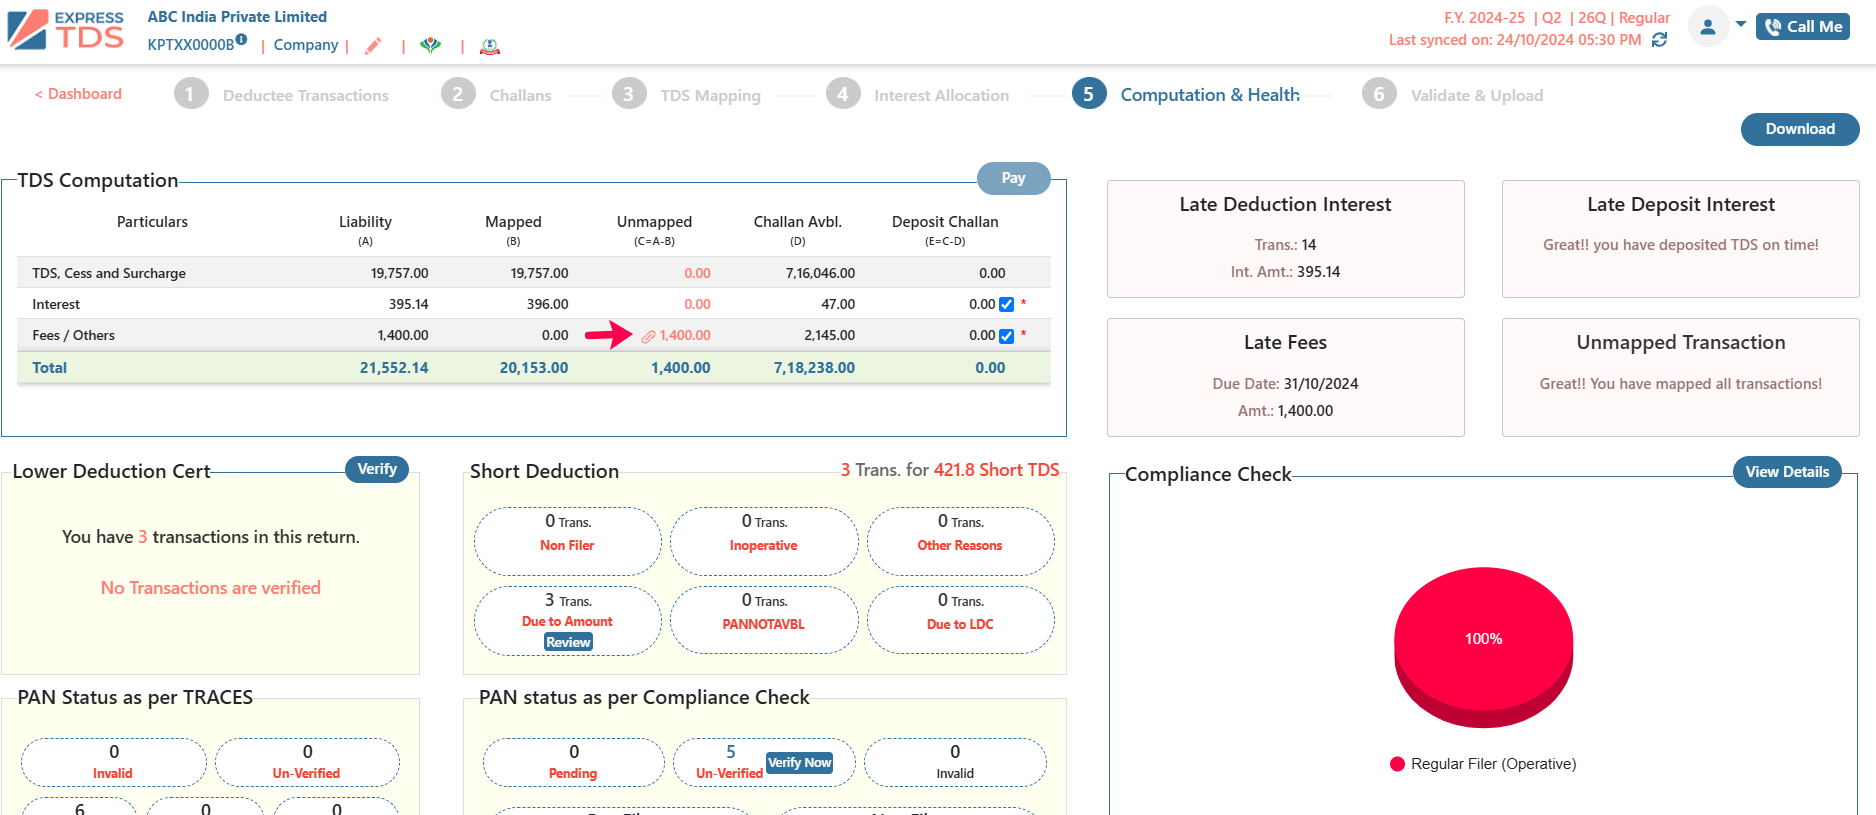
Task: Go to step 1 Deductee Transactions
Action: click(281, 95)
